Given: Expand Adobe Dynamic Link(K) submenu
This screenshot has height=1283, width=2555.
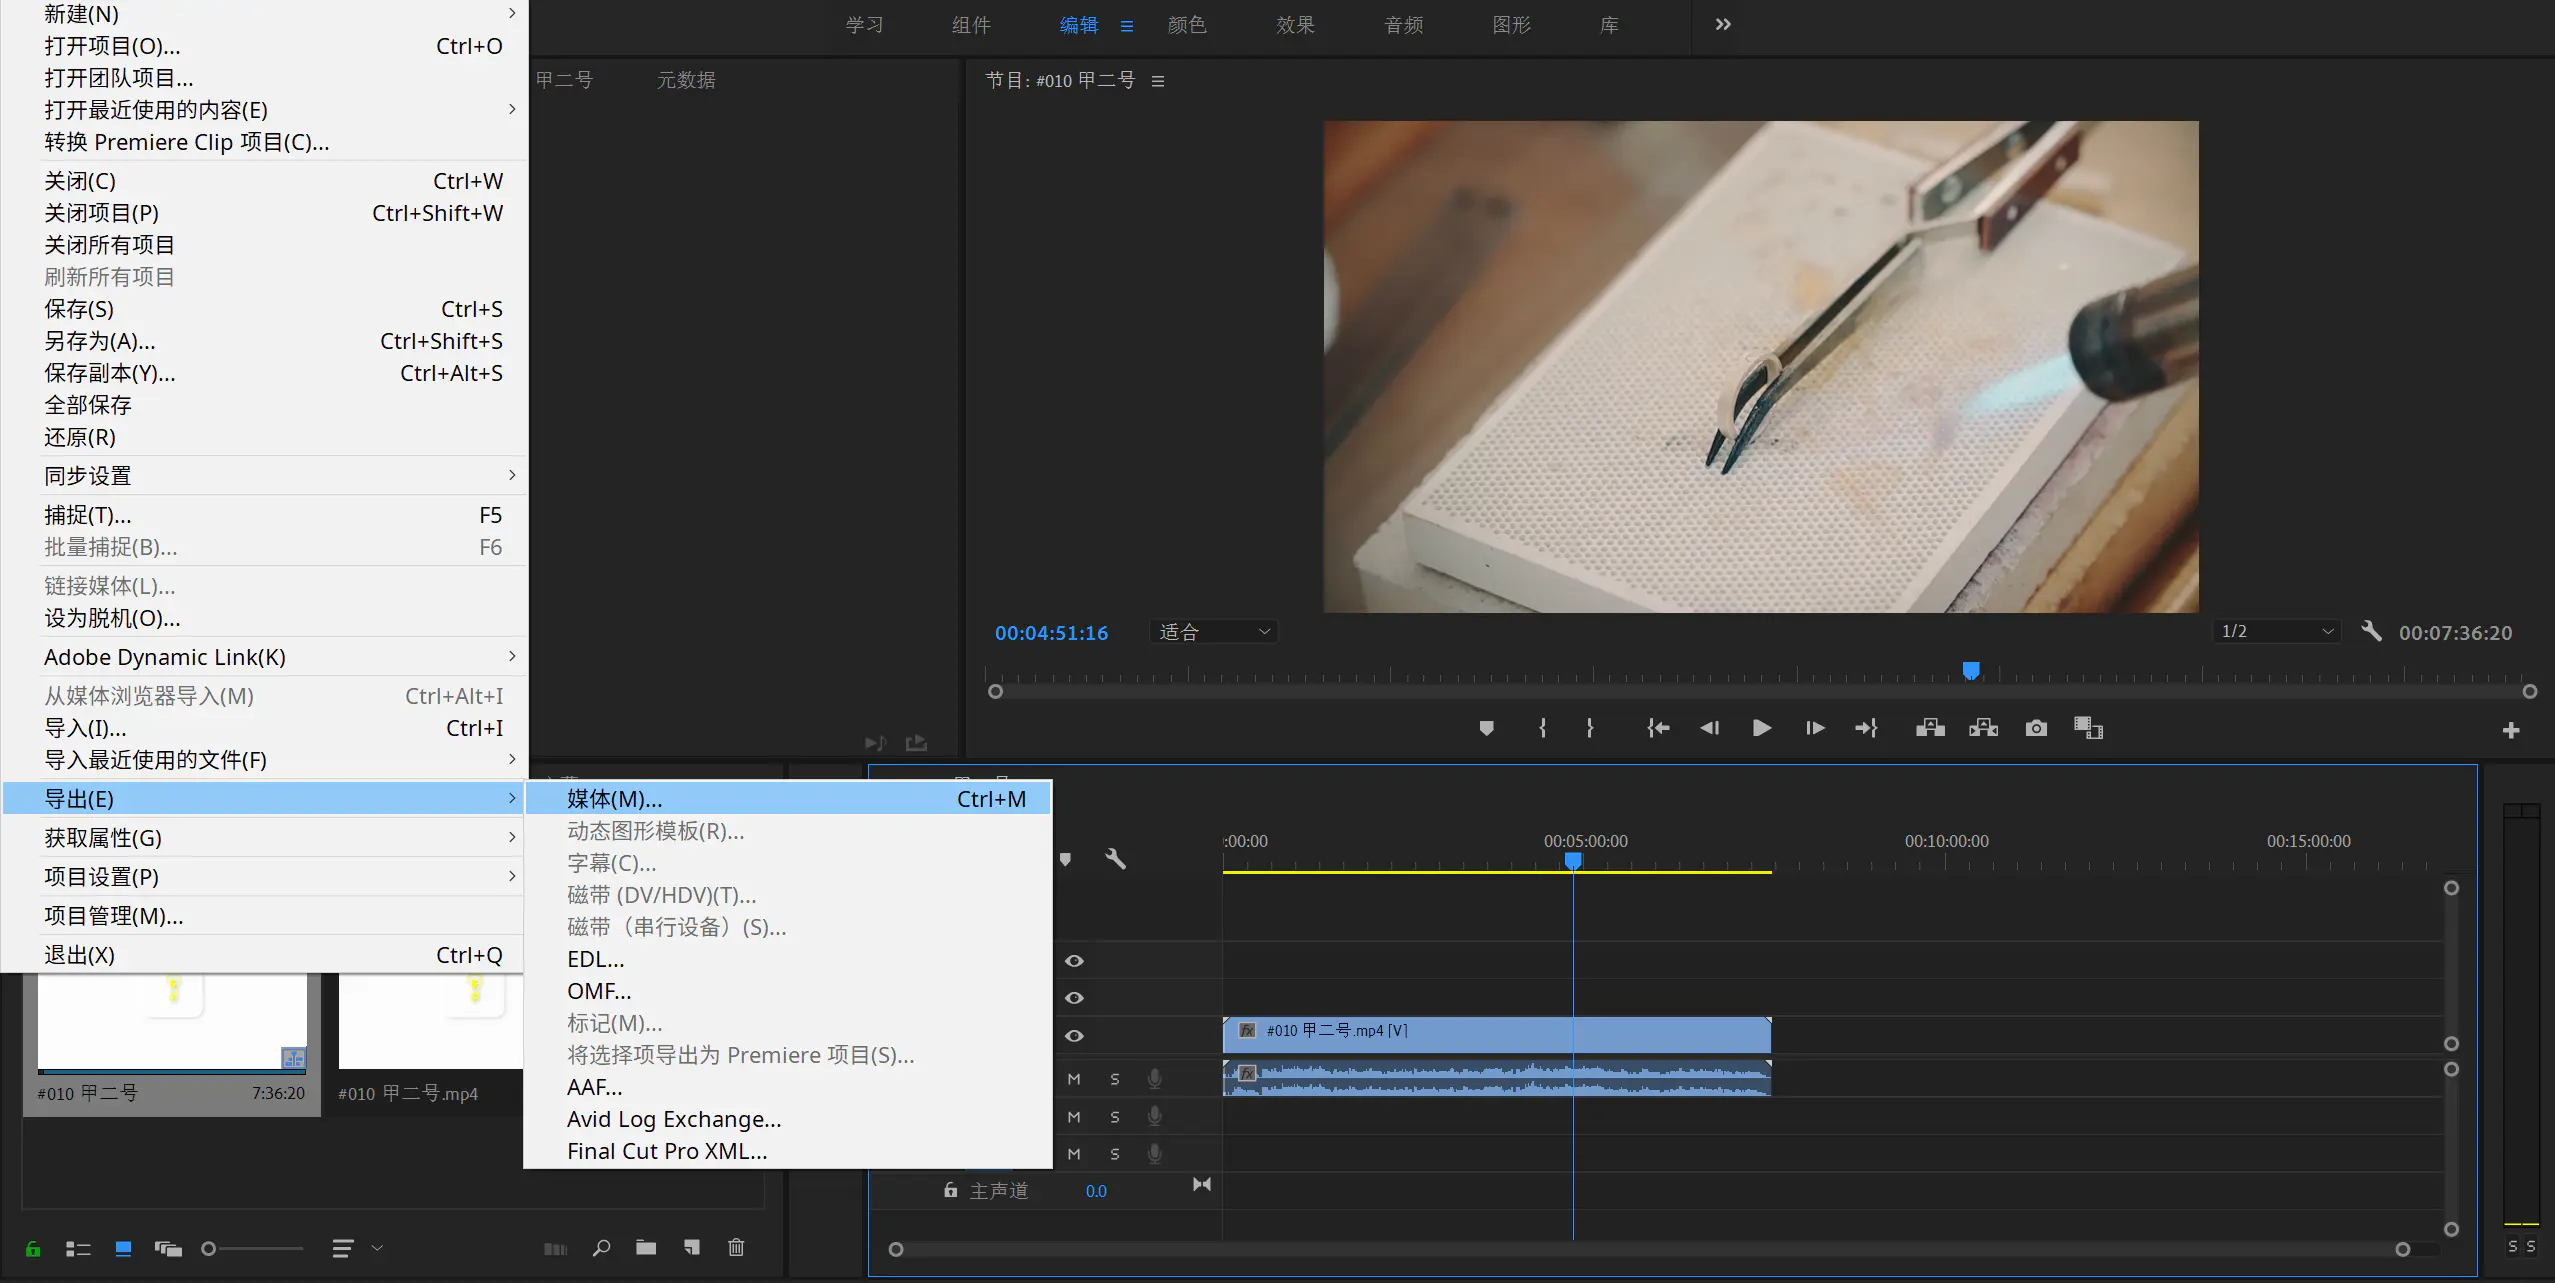Looking at the screenshot, I should pos(264,657).
